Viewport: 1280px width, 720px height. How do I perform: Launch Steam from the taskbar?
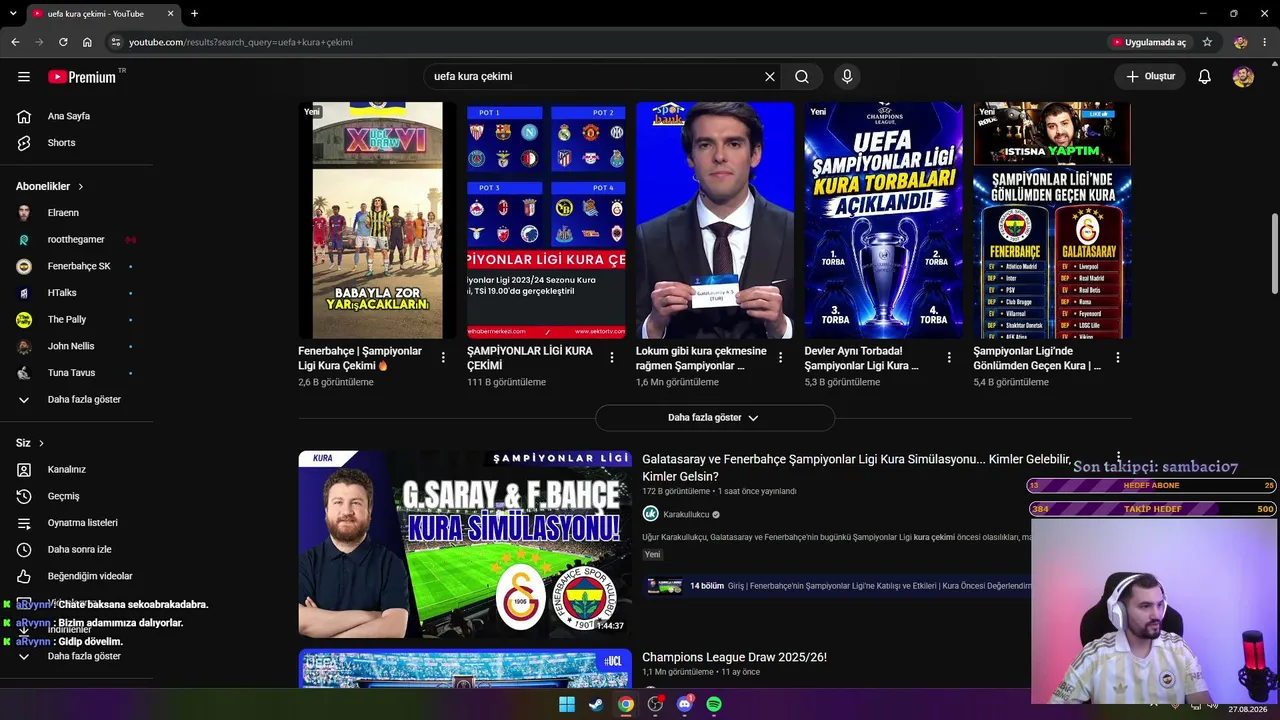596,704
